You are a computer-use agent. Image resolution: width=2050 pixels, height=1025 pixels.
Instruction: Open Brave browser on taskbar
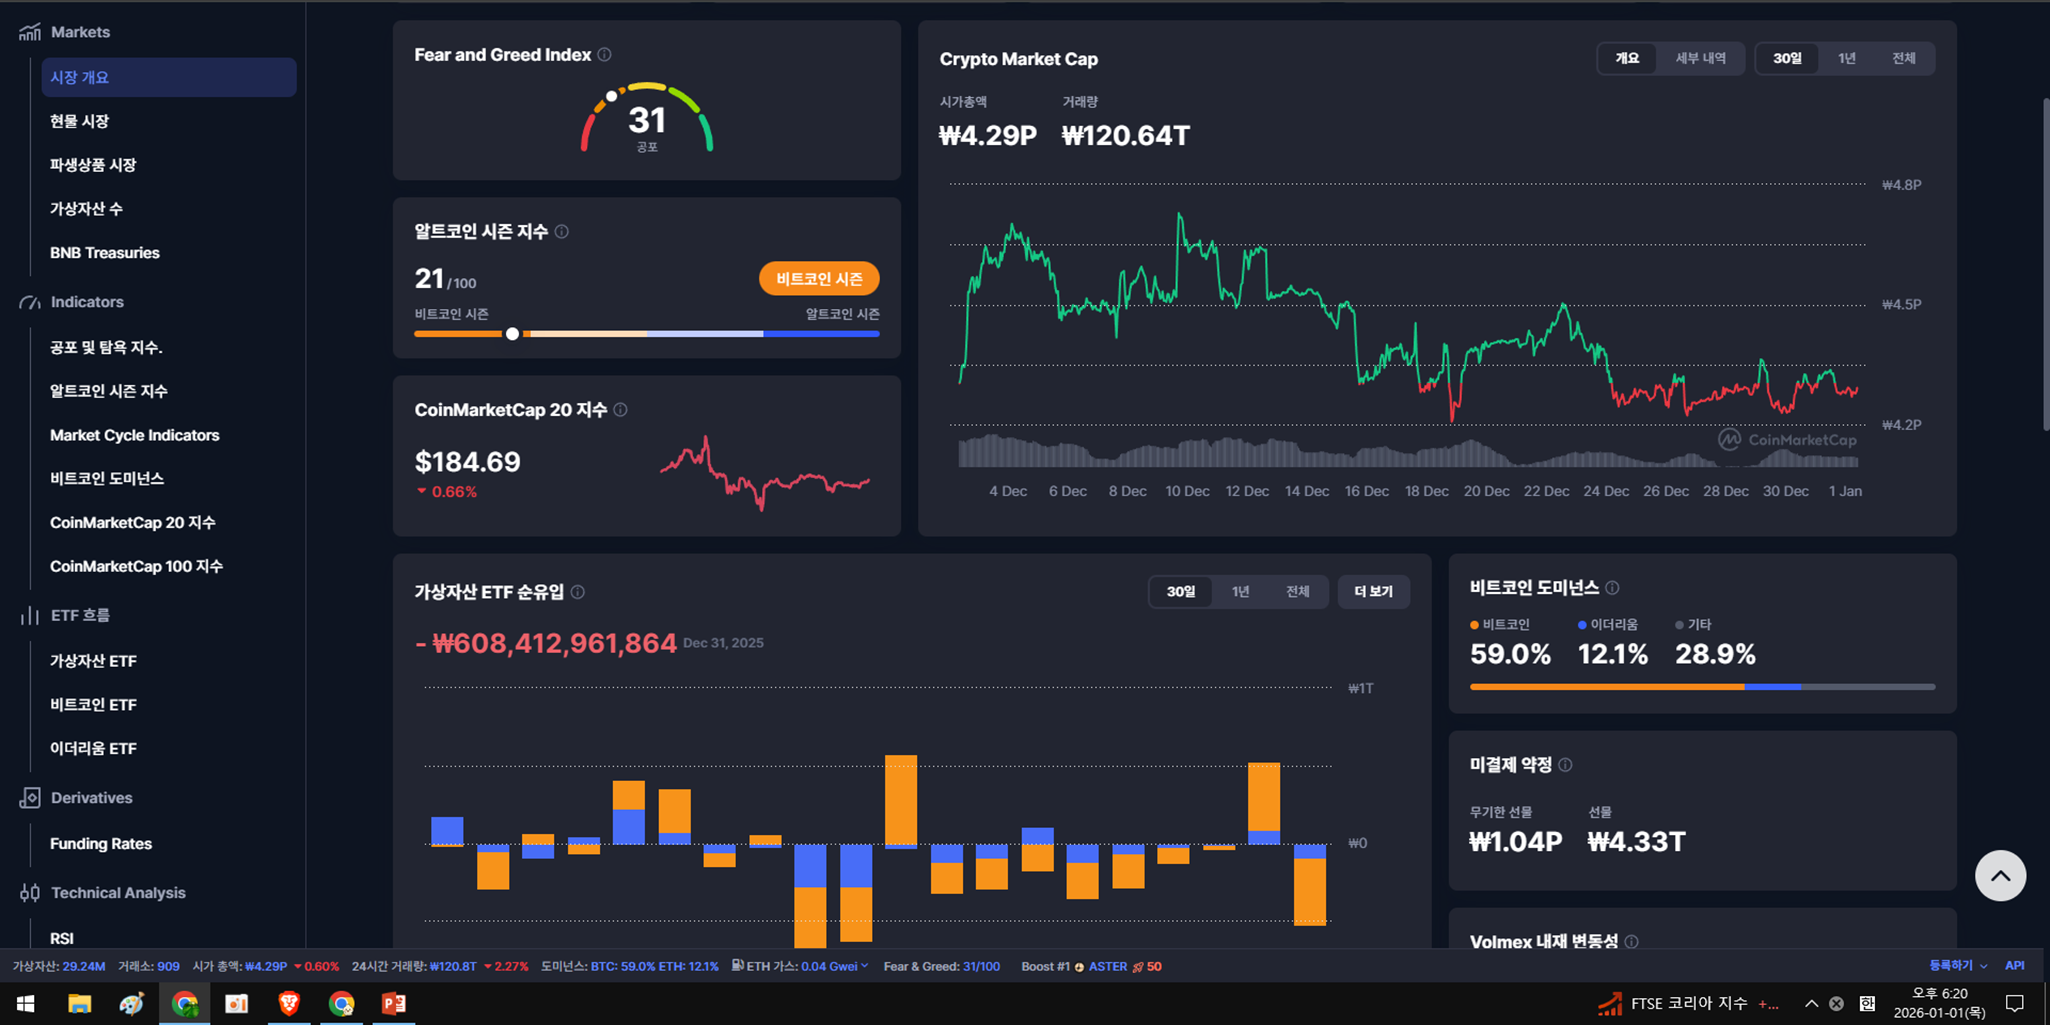(289, 1003)
